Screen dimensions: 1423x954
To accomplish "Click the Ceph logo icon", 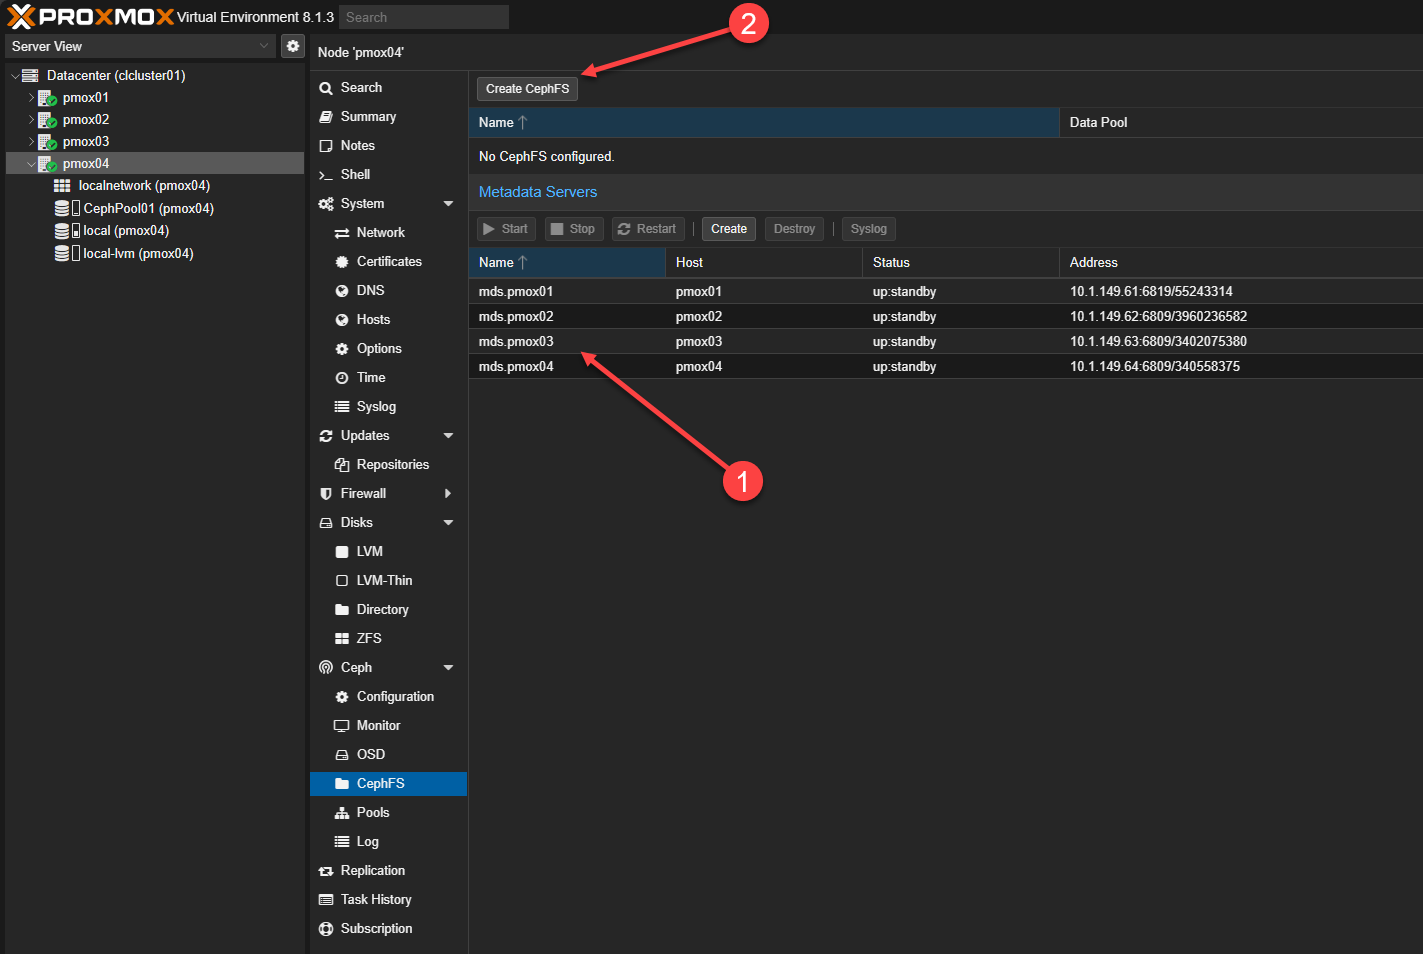I will 326,668.
